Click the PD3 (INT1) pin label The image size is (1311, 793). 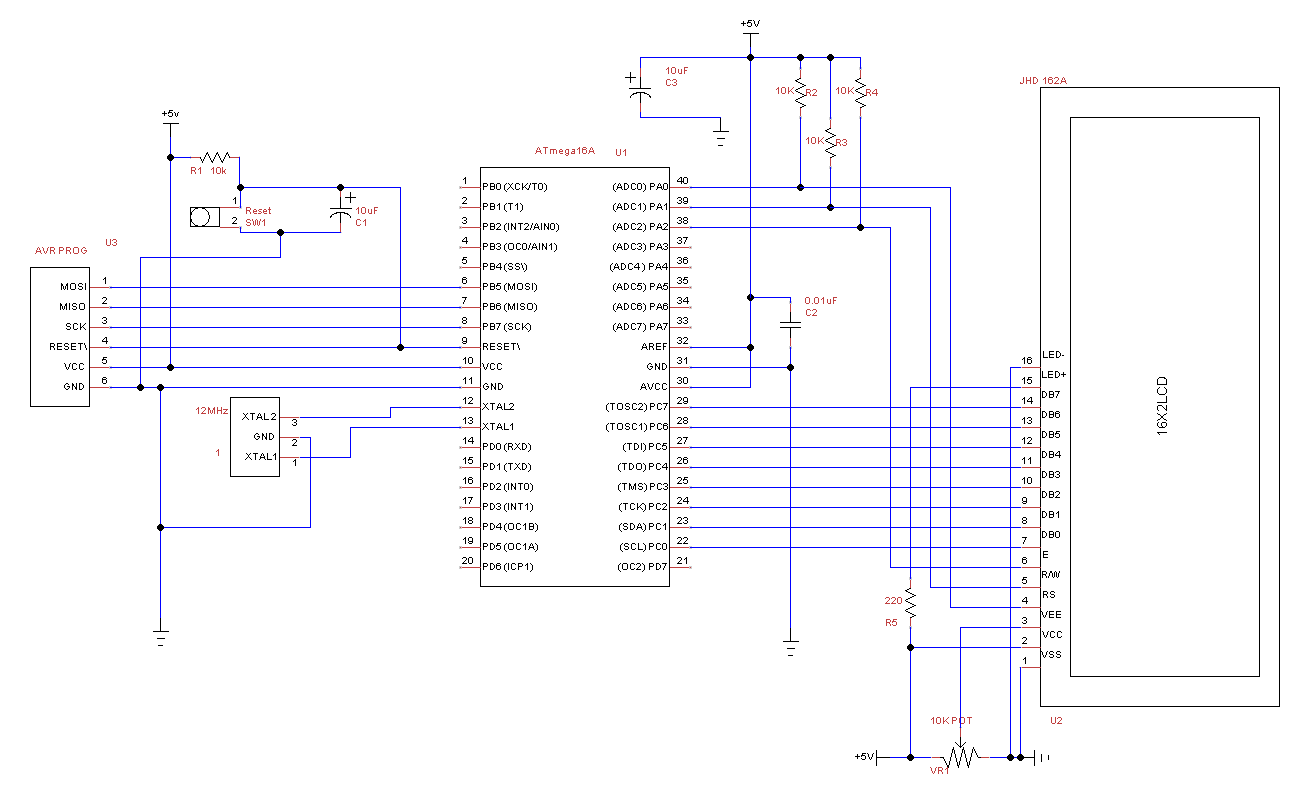point(508,507)
